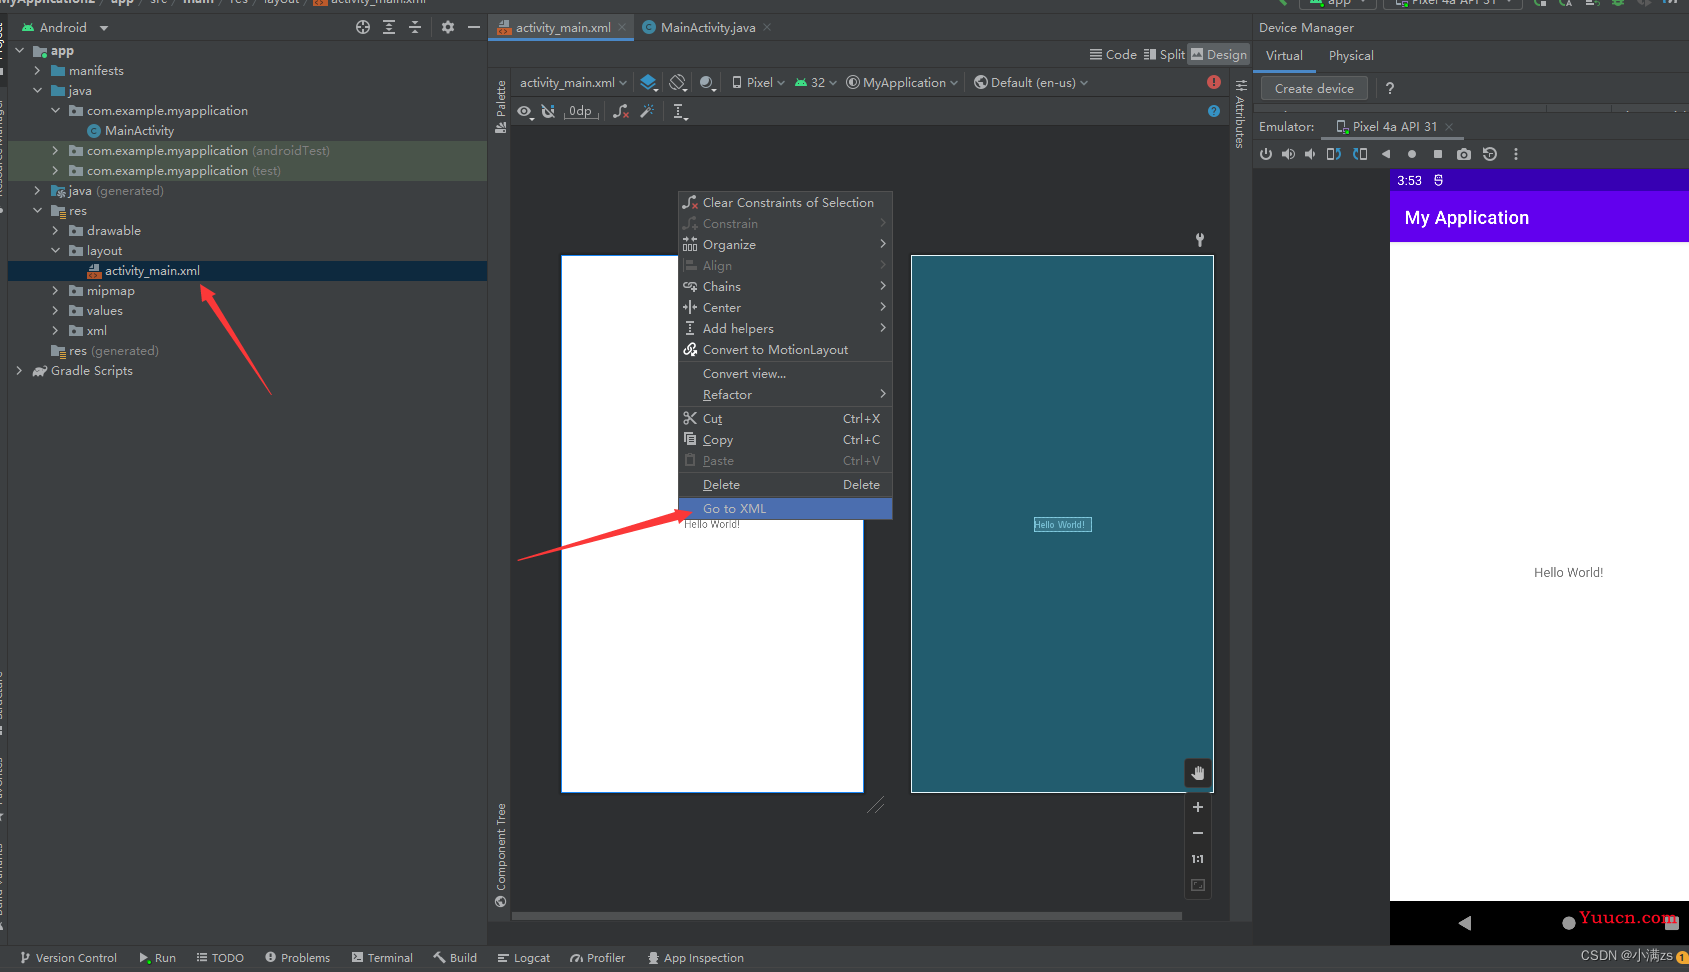Click the Create device button

point(1314,88)
